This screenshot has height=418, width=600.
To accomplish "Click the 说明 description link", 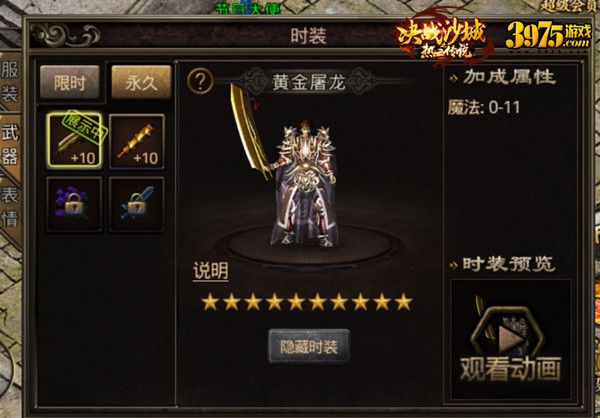I will point(210,271).
